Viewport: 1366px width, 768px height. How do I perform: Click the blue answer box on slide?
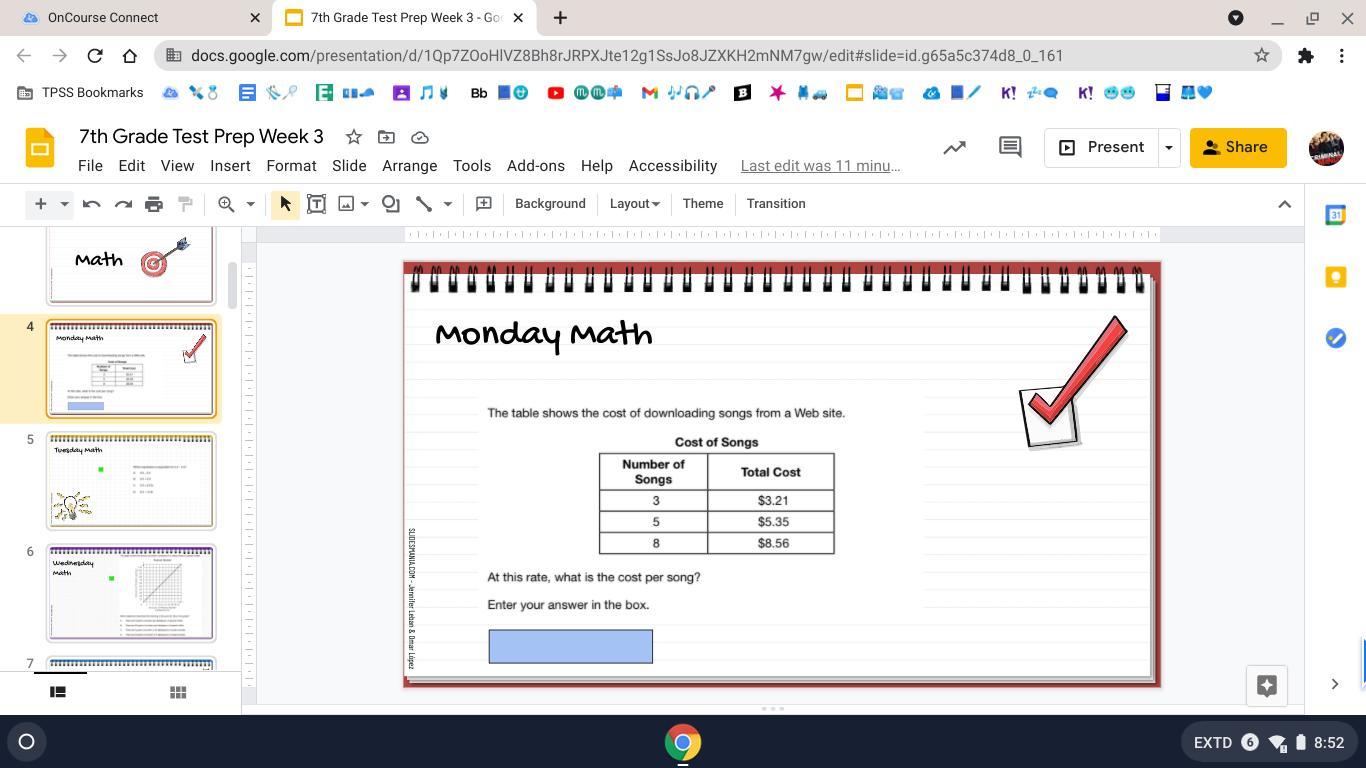point(571,646)
